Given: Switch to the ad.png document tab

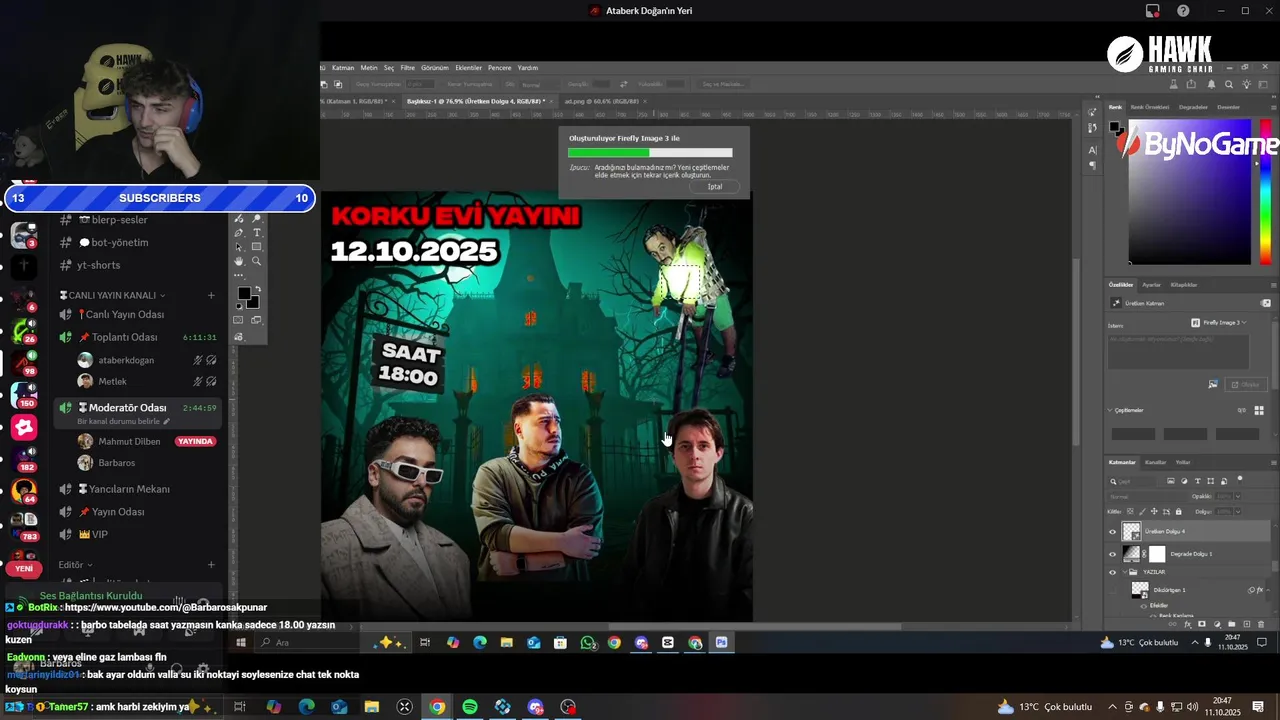Looking at the screenshot, I should 602,101.
